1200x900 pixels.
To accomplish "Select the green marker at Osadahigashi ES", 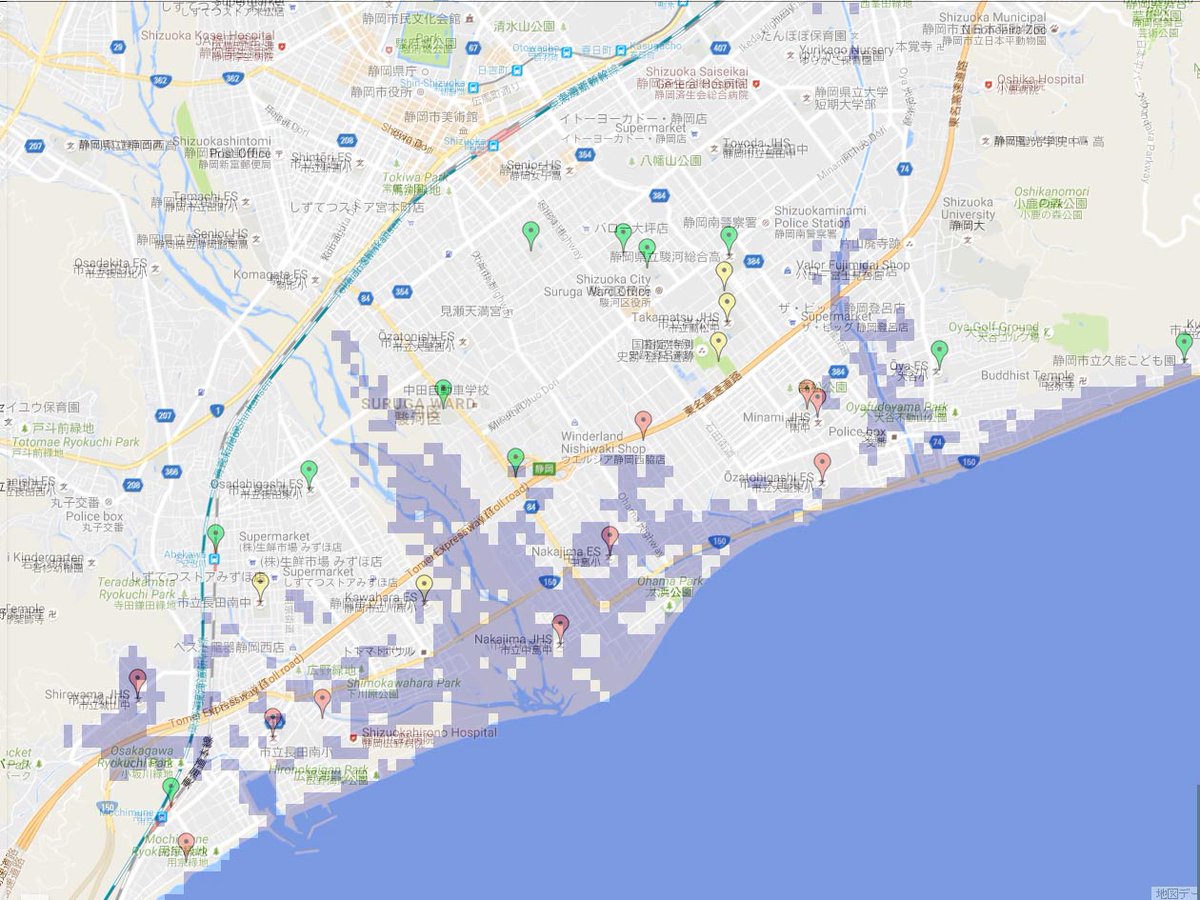I will [x=309, y=474].
